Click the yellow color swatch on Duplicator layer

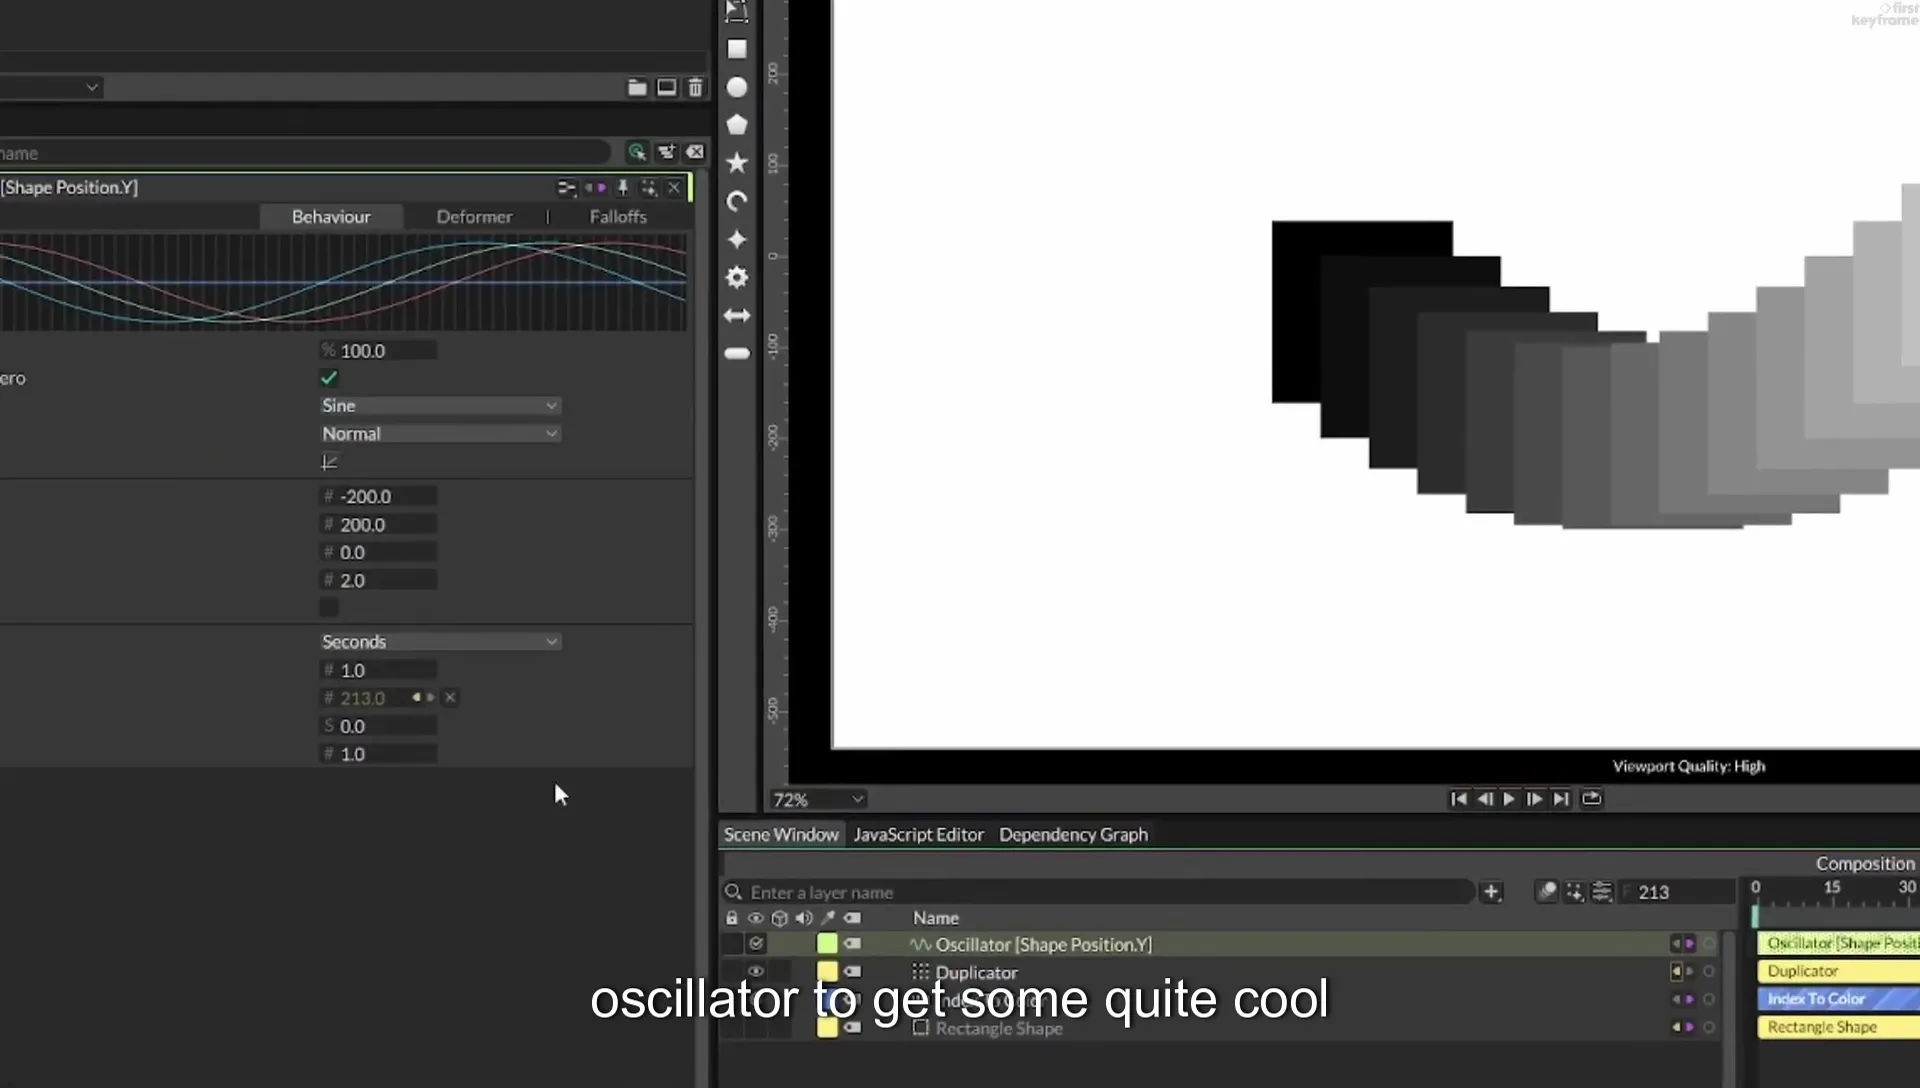tap(827, 971)
